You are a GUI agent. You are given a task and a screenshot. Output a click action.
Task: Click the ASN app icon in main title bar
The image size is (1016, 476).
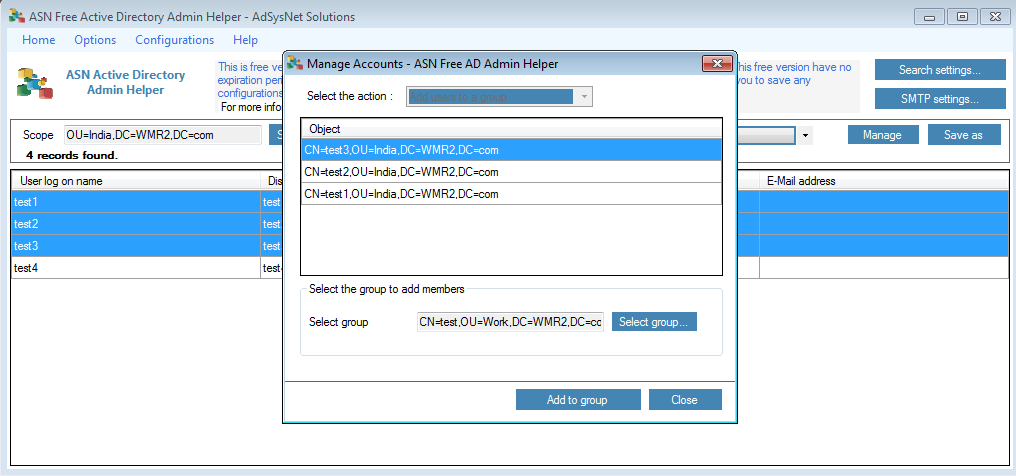pyautogui.click(x=17, y=17)
